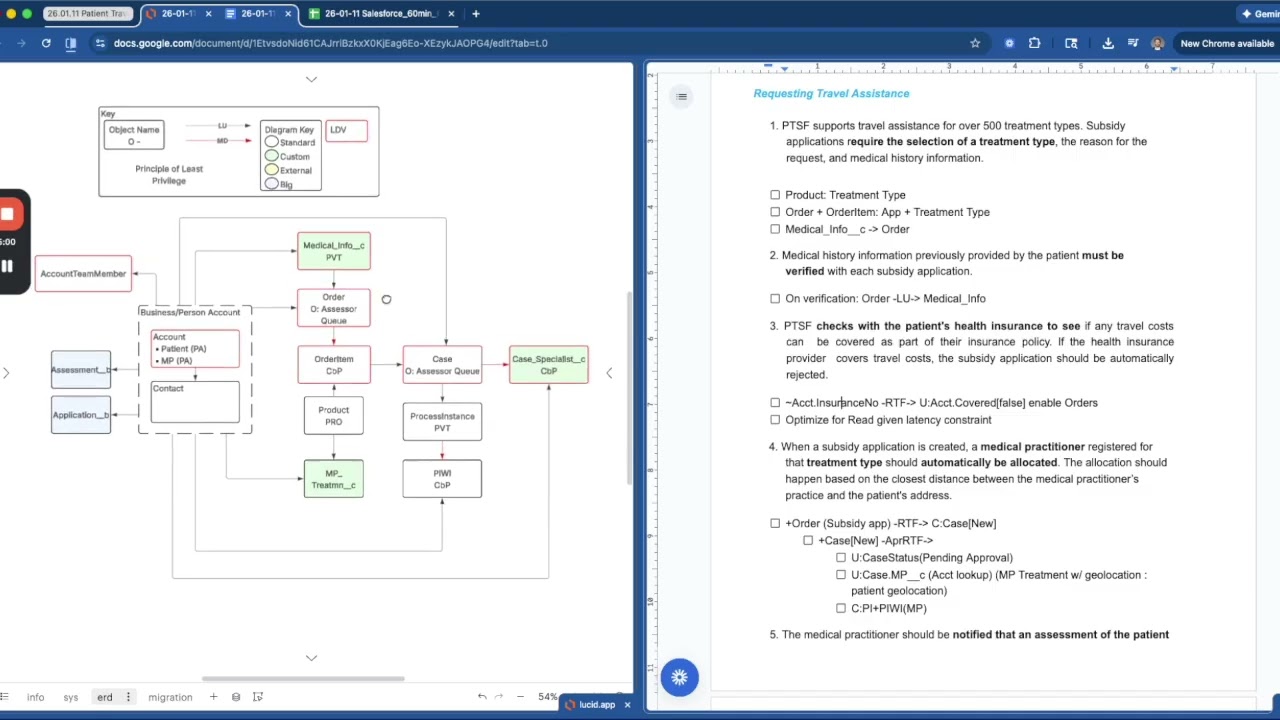1280x720 pixels.
Task: Click the docs.google.com address bar
Action: click(536, 43)
